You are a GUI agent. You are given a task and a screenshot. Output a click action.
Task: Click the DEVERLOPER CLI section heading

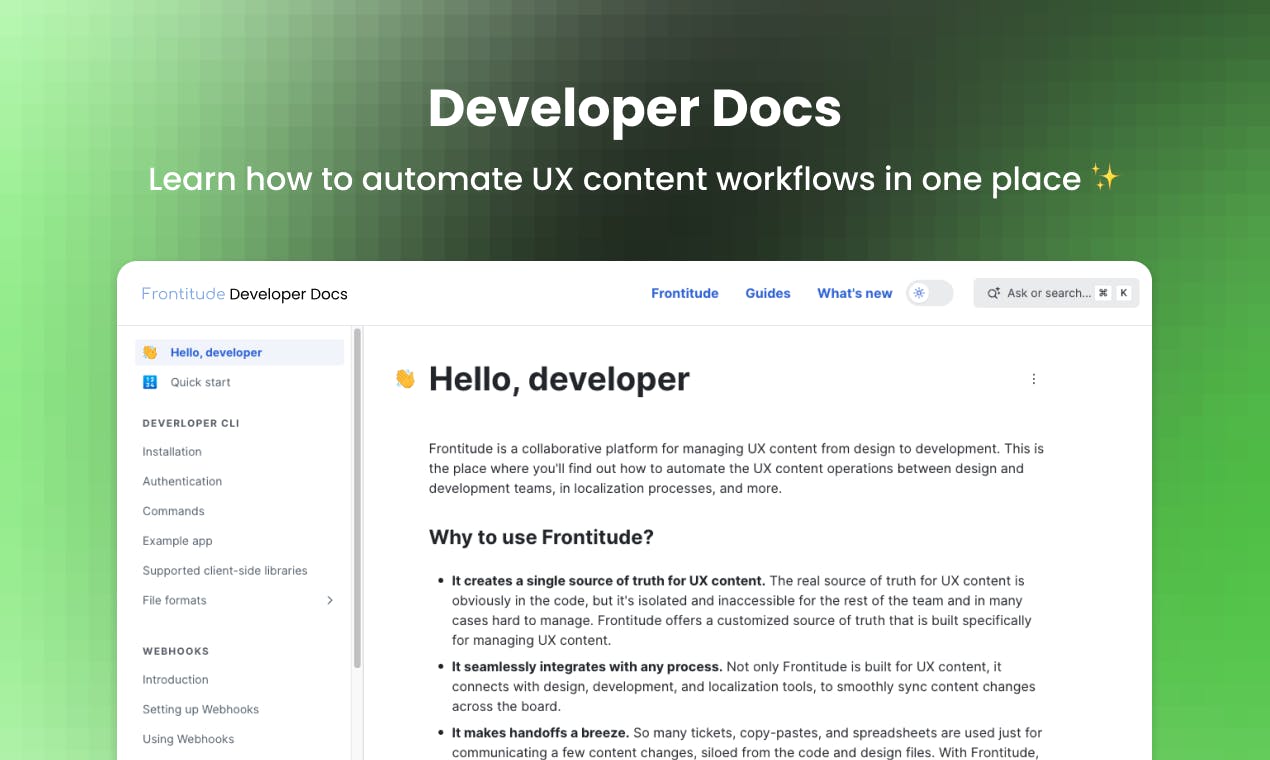coord(191,423)
